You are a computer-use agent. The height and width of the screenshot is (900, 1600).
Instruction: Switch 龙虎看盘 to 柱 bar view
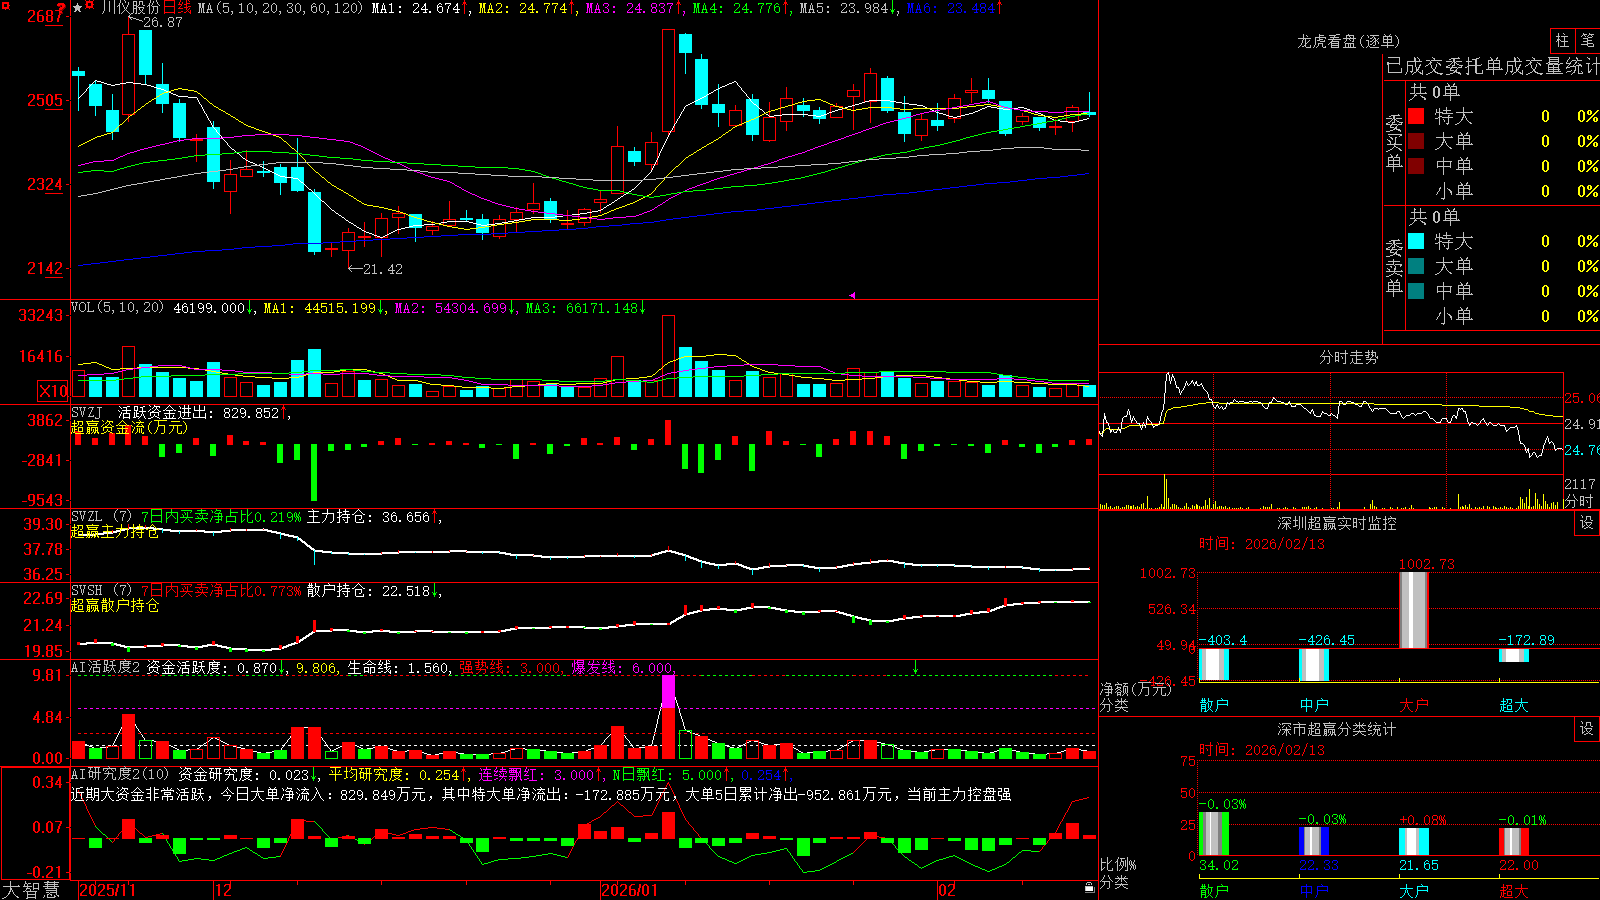(1562, 41)
